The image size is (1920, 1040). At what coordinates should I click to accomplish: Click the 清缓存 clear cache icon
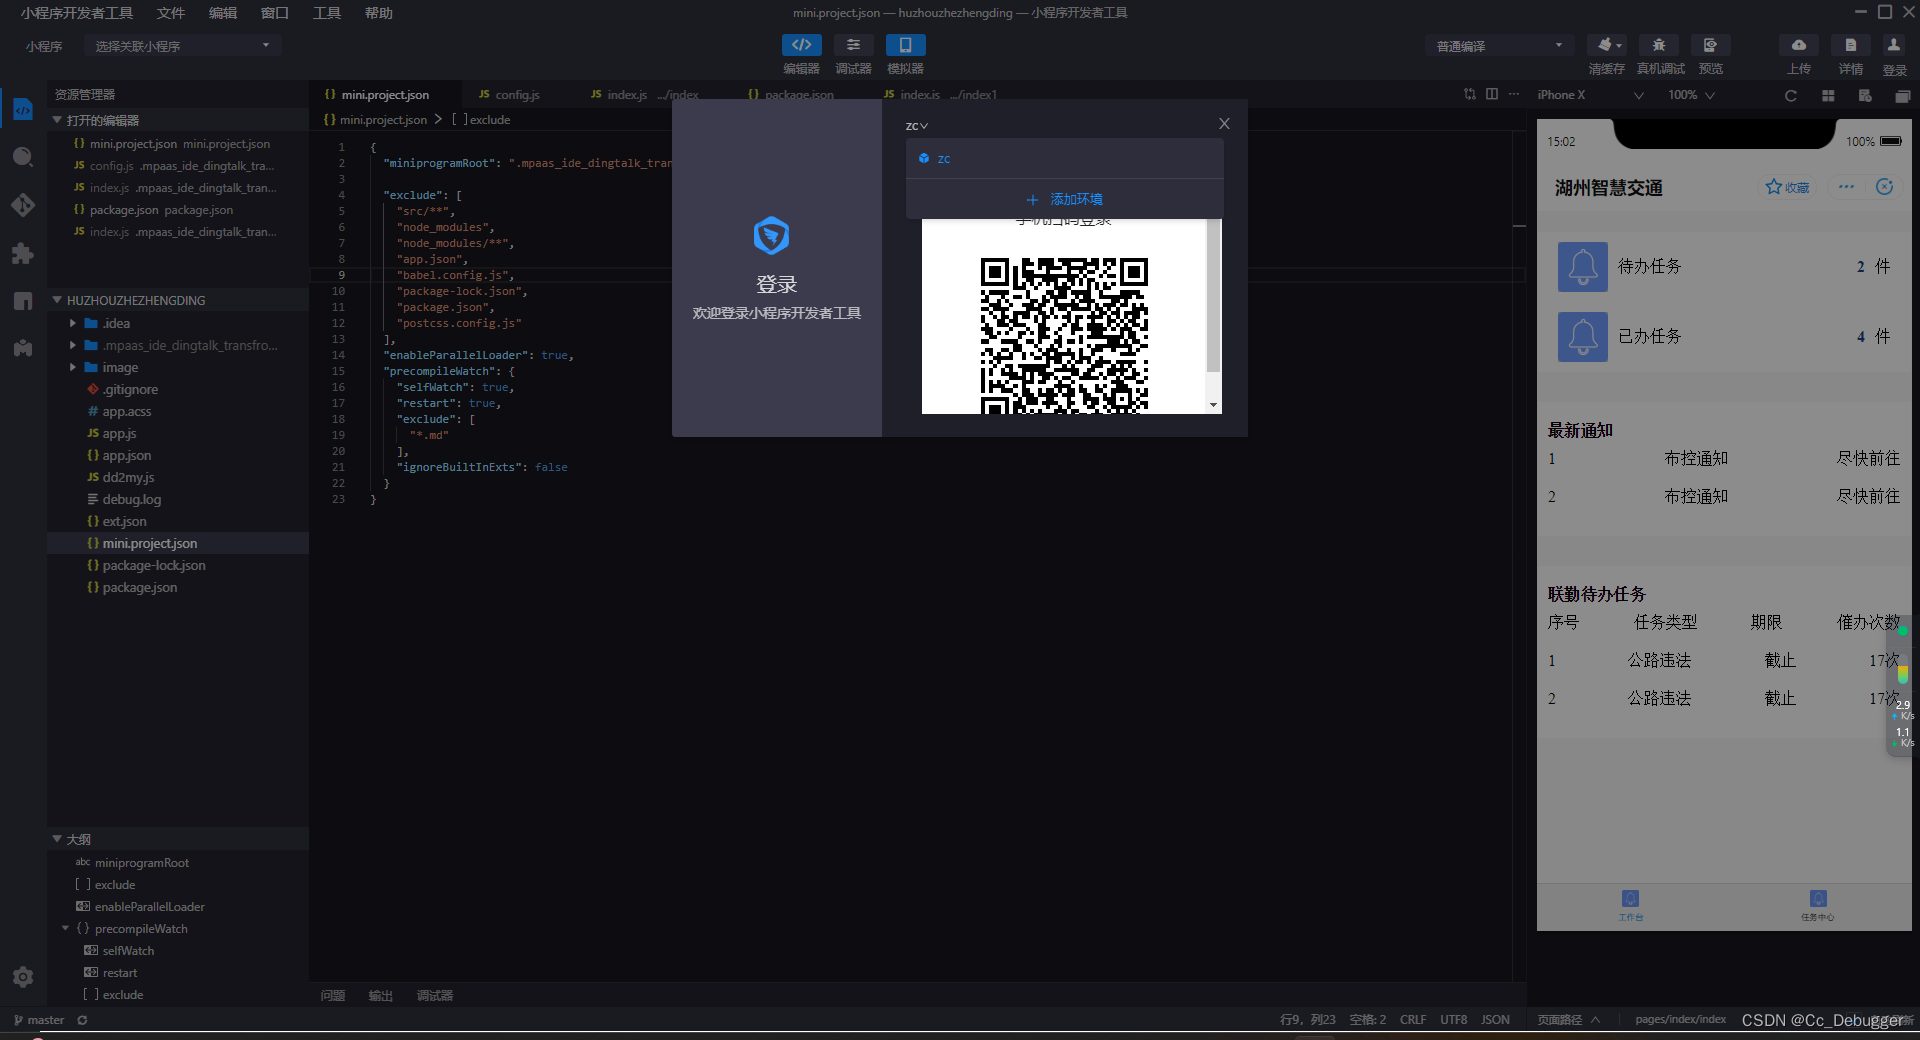[1607, 45]
